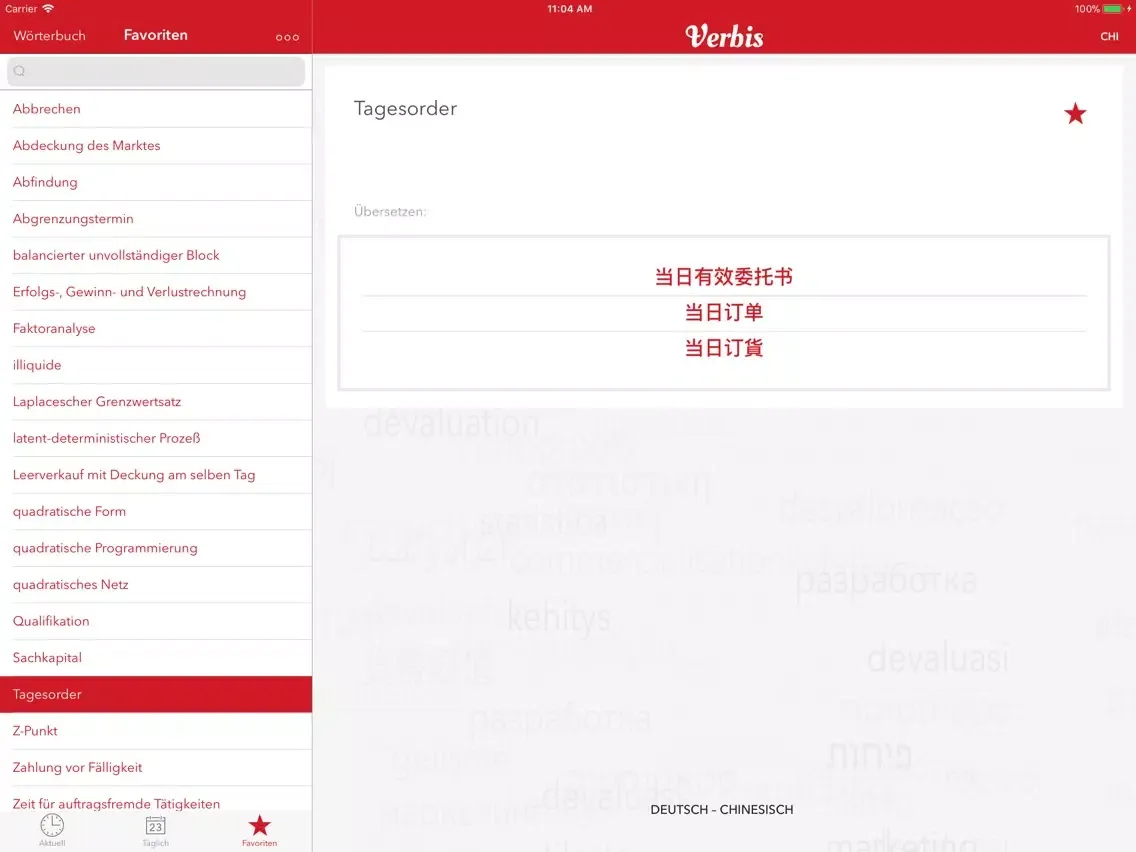Click the Wi-Fi status icon

tap(48, 9)
